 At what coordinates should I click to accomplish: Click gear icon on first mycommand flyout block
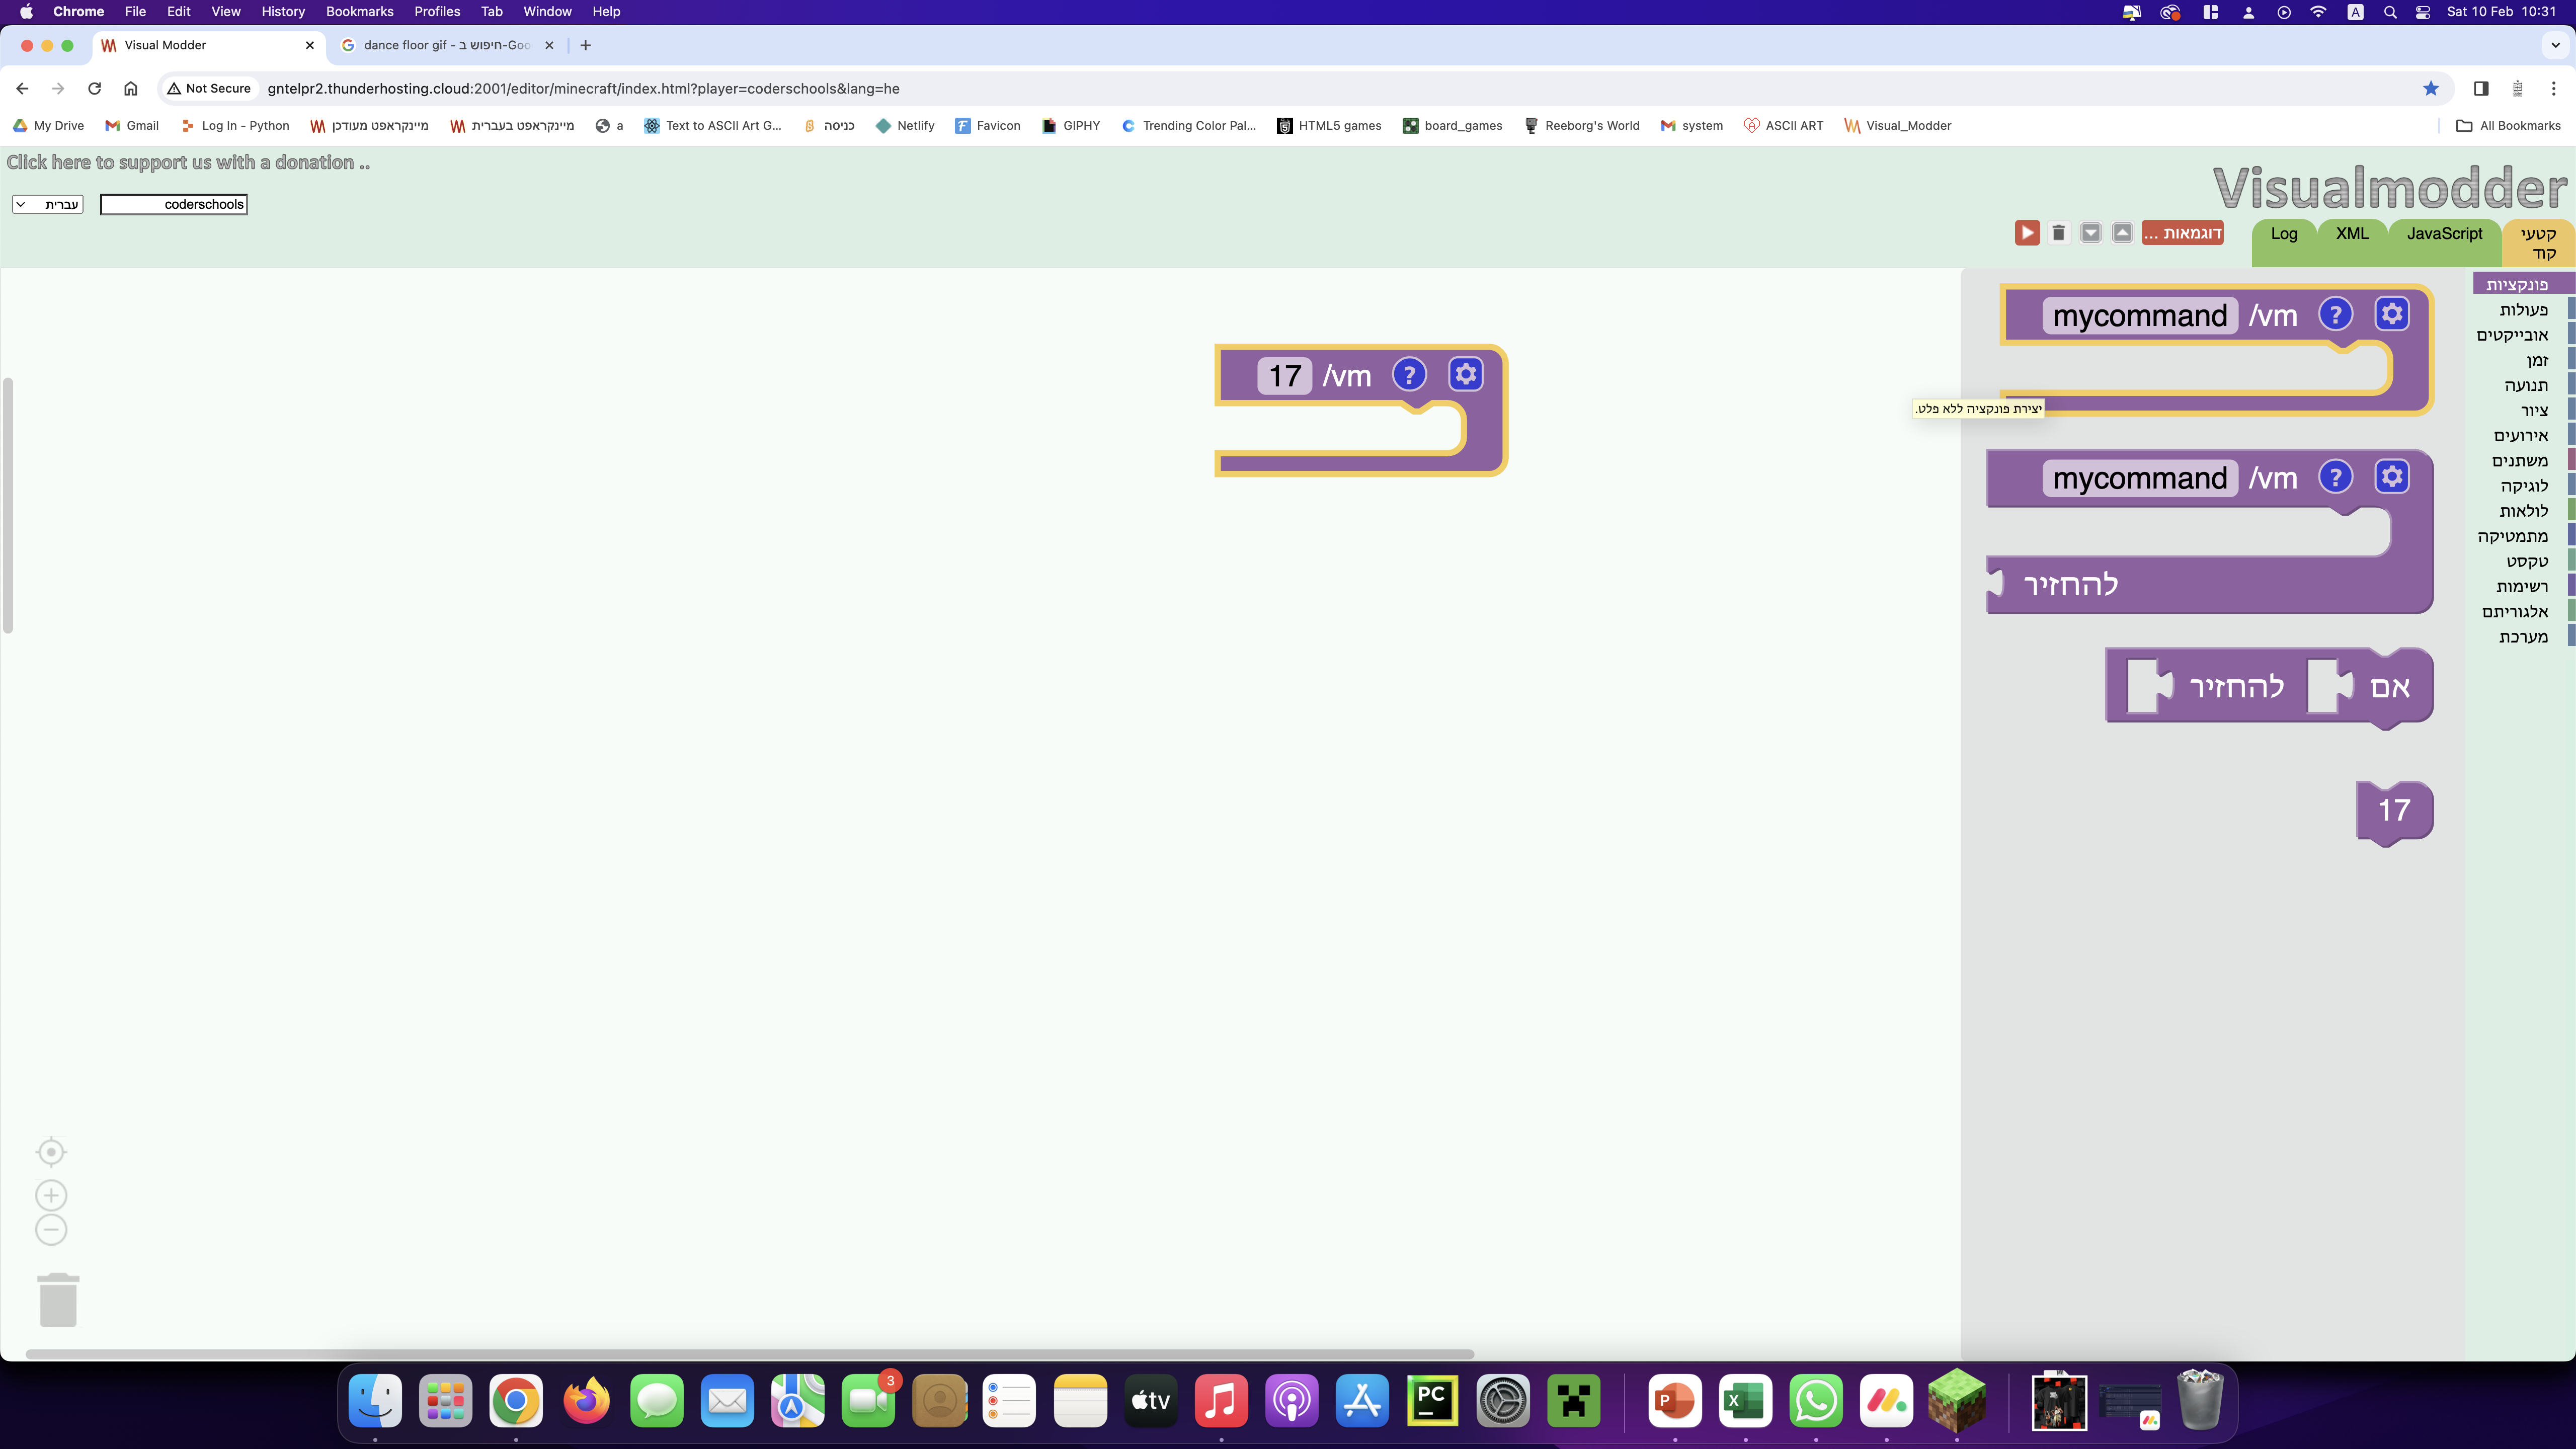2392,314
